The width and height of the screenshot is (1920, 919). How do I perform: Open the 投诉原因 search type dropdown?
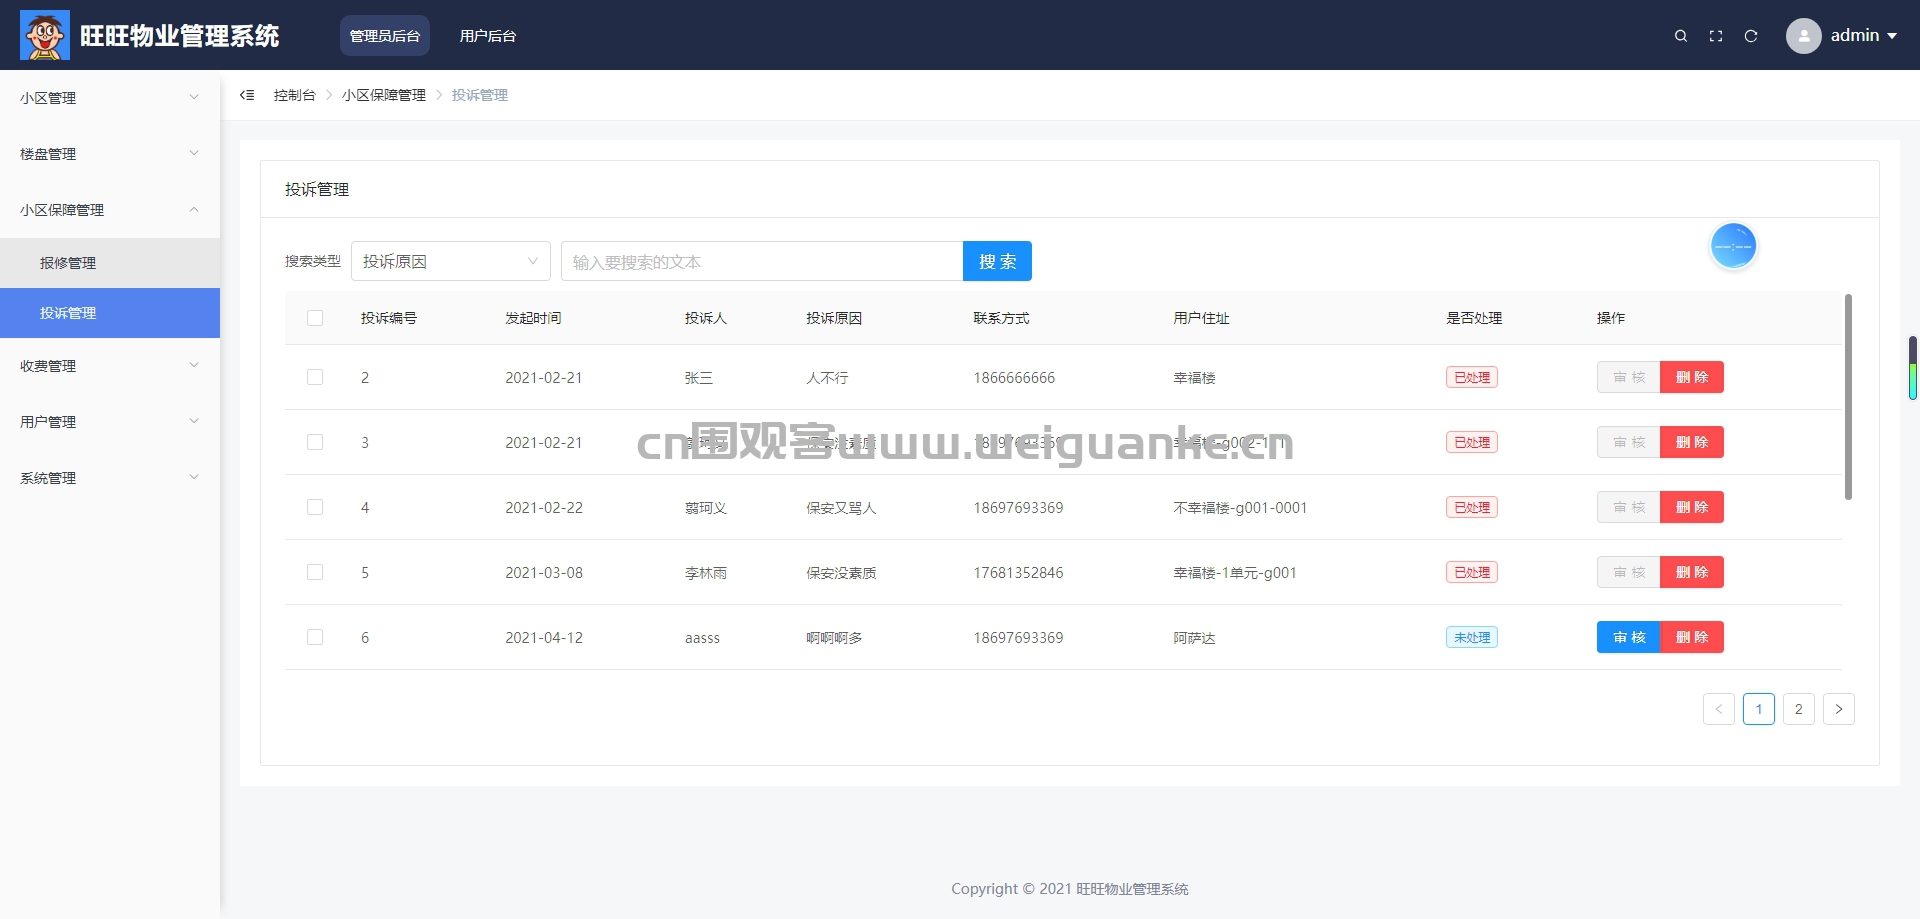[451, 261]
